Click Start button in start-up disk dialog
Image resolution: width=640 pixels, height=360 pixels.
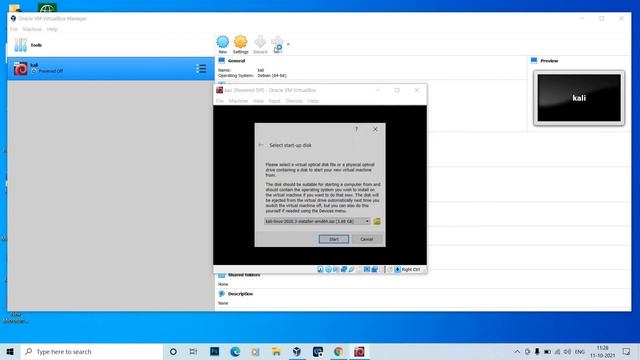(x=333, y=239)
